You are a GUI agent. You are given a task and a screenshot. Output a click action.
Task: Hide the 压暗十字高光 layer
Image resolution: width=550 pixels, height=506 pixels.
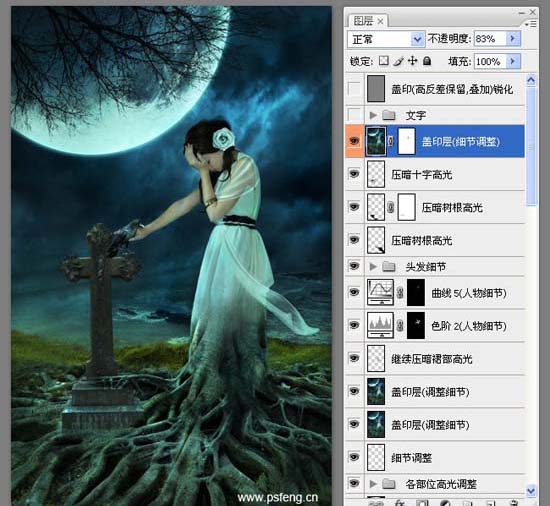pos(354,174)
